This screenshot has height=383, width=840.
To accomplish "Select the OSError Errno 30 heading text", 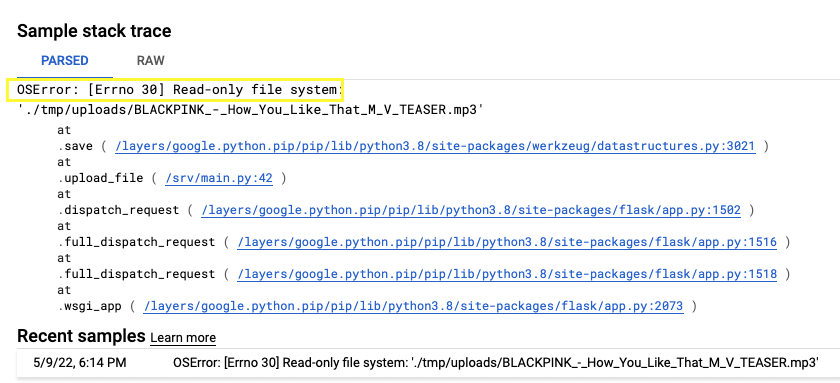I will point(179,90).
